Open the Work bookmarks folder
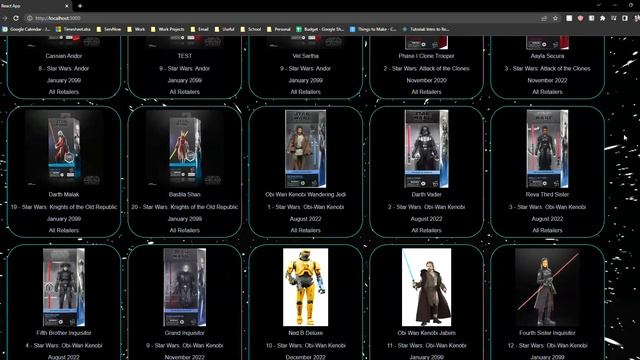Image resolution: width=640 pixels, height=360 pixels. tap(136, 29)
